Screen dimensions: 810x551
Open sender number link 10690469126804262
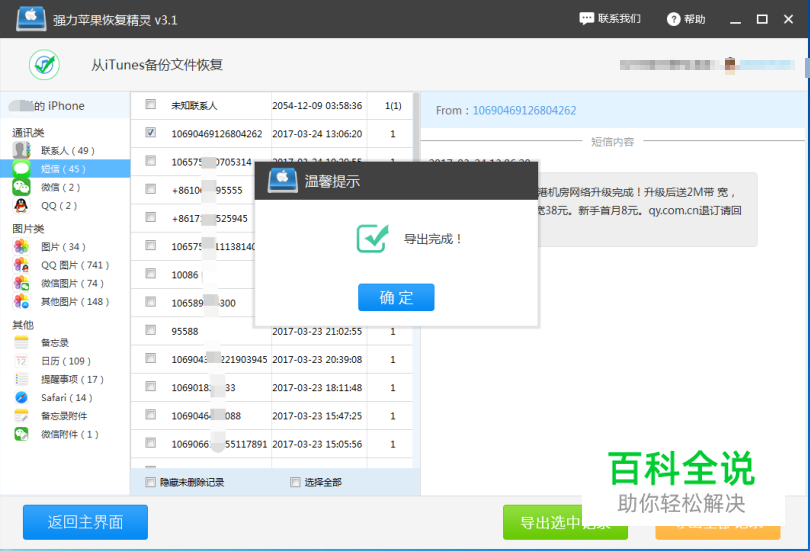pyautogui.click(x=524, y=111)
